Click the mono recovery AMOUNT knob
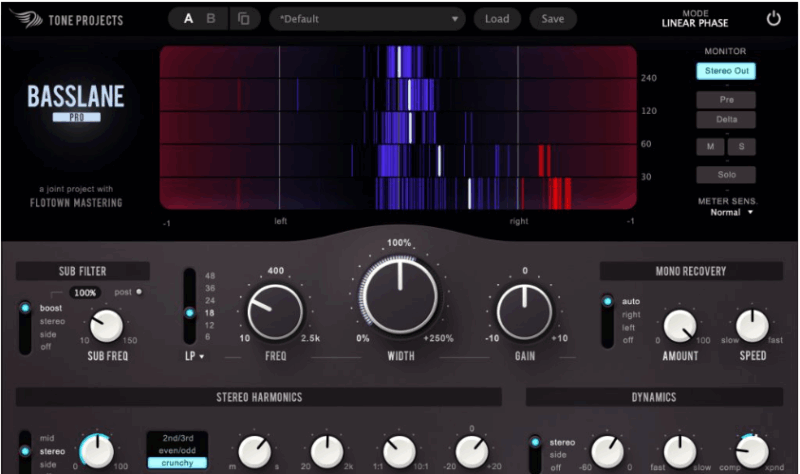The image size is (800, 474). (x=680, y=327)
